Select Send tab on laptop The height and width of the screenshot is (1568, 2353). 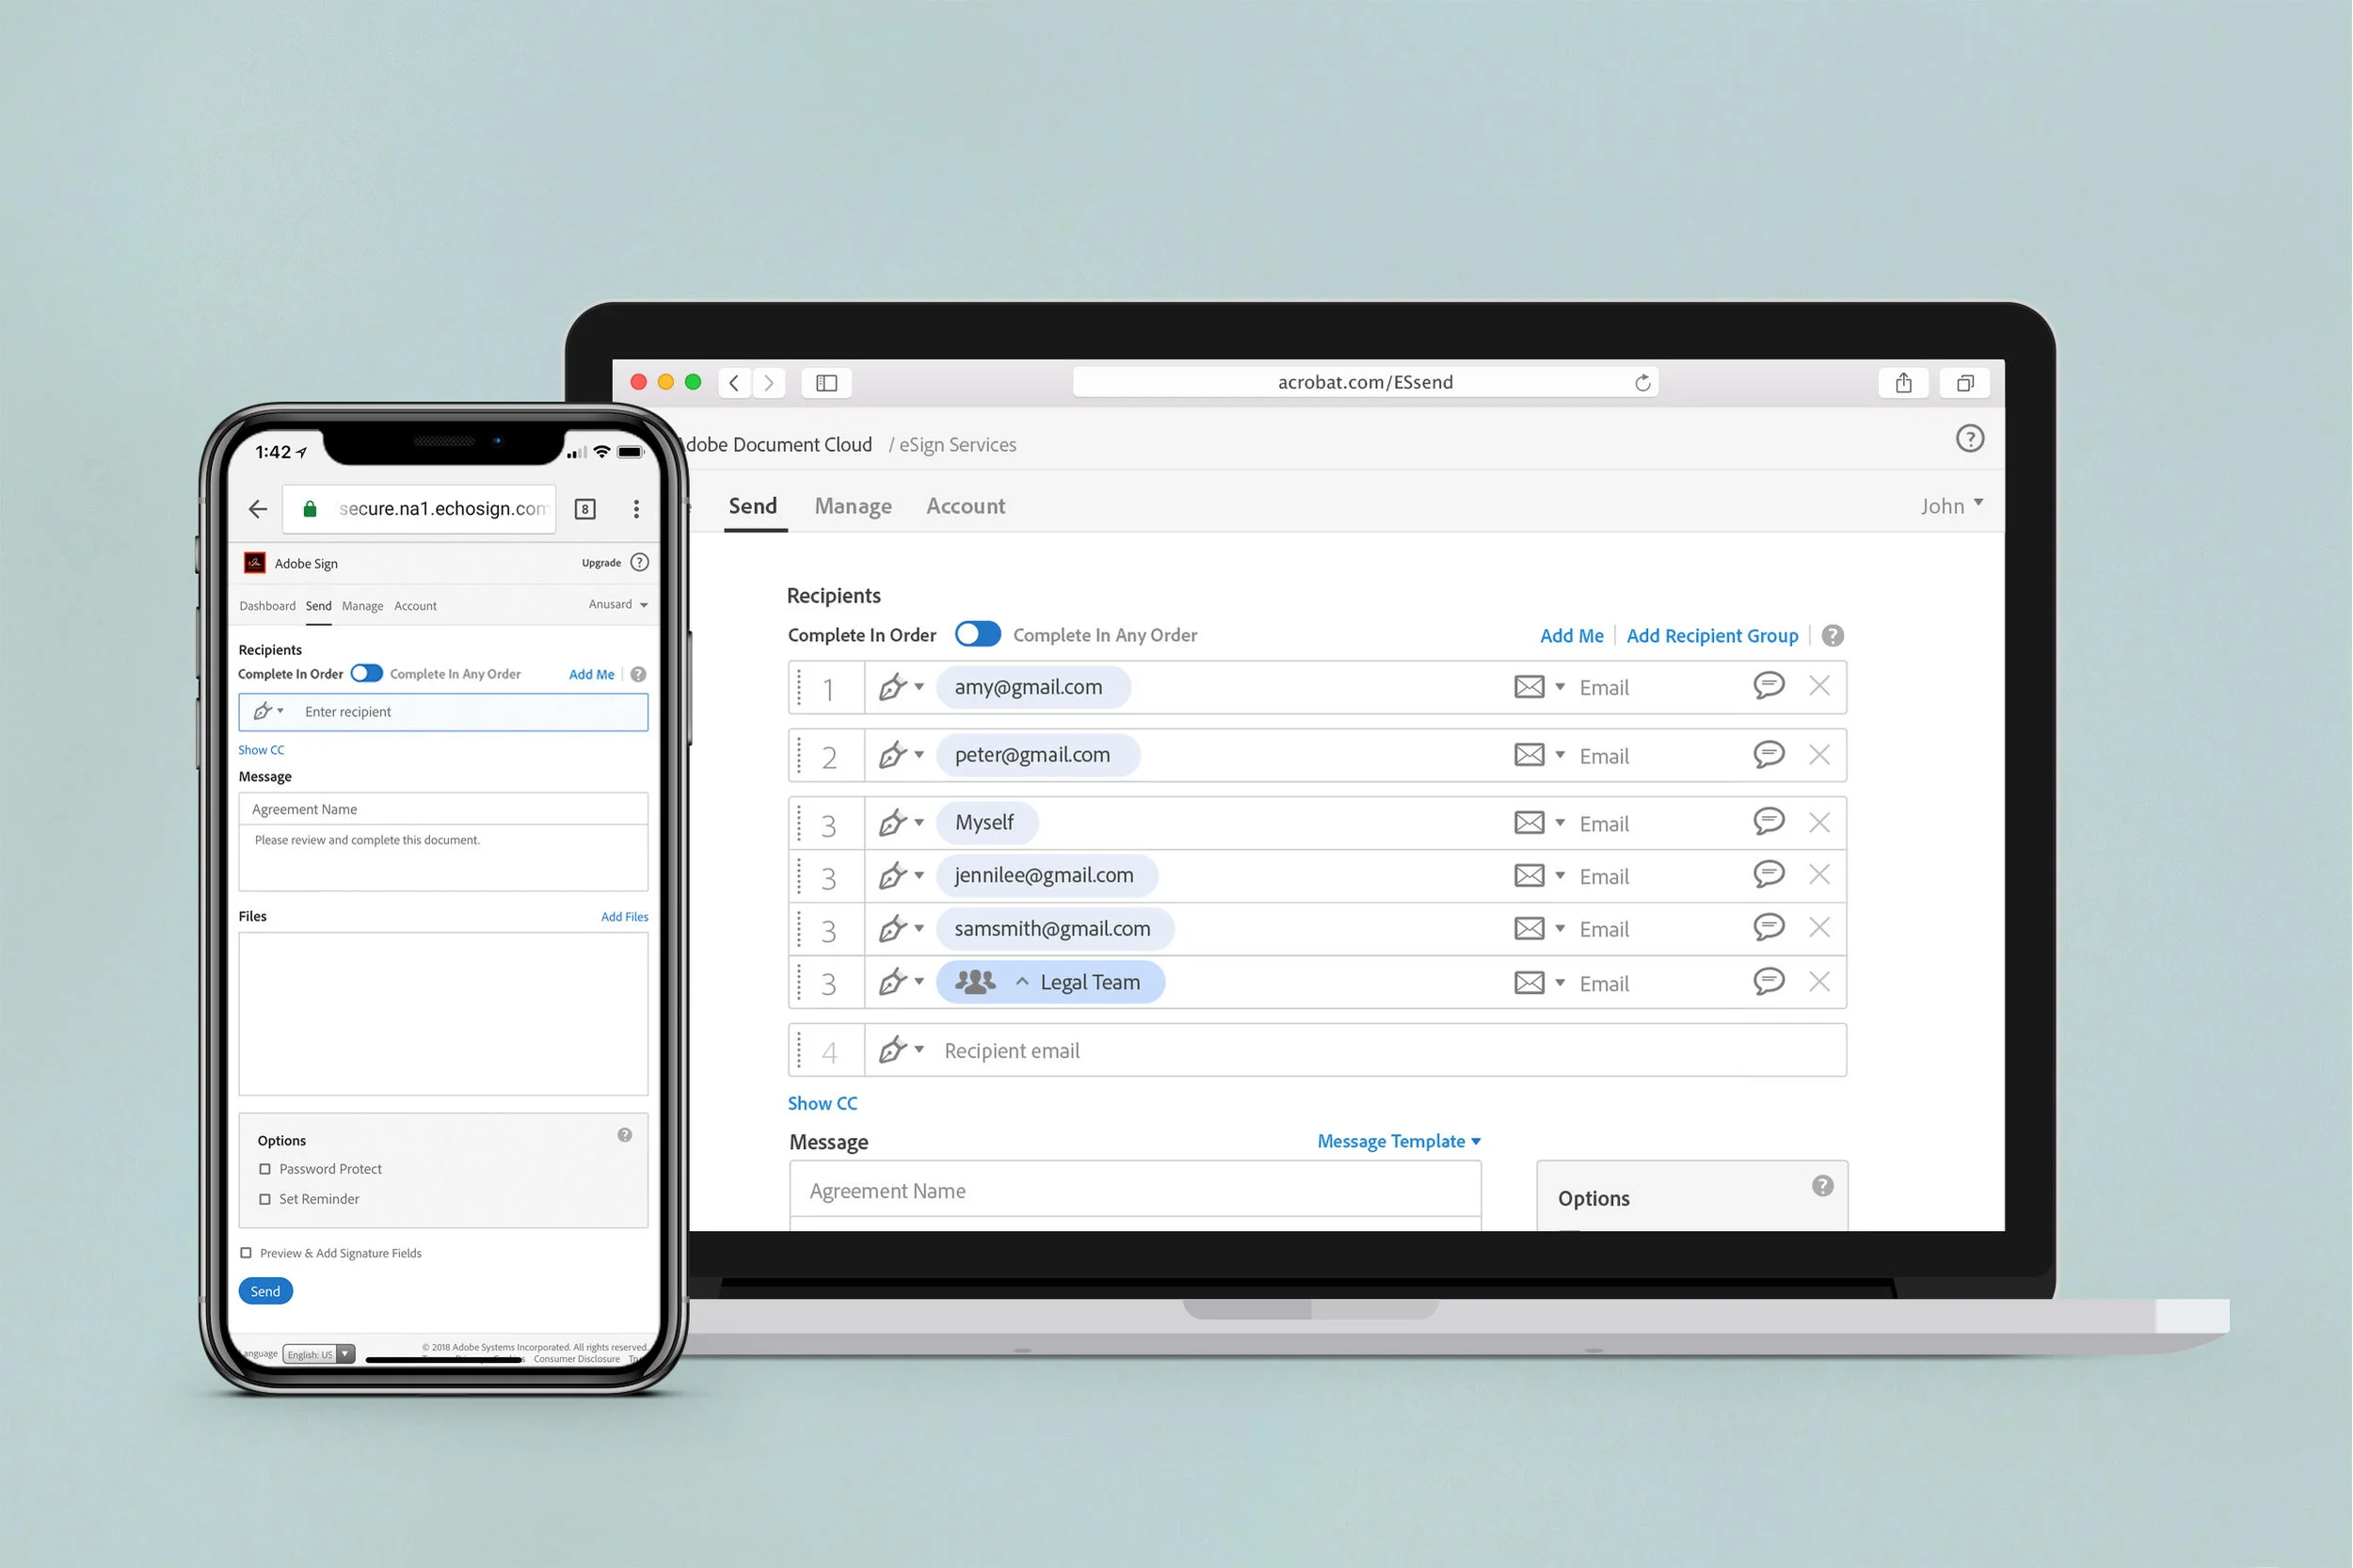[x=753, y=506]
